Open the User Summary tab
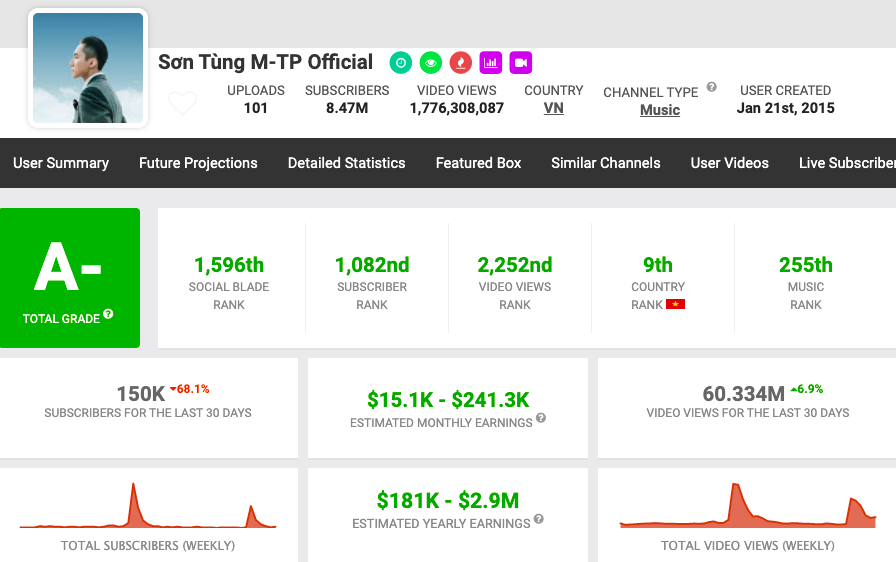Image resolution: width=896 pixels, height=562 pixels. (x=61, y=163)
